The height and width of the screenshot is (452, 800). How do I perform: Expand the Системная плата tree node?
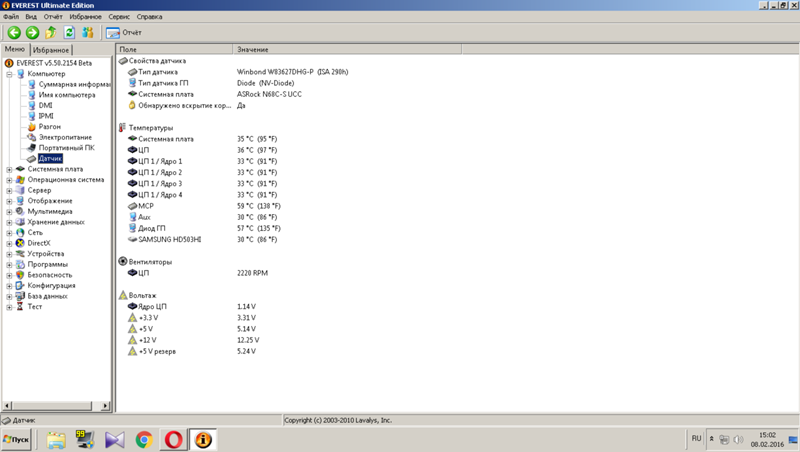coord(9,169)
